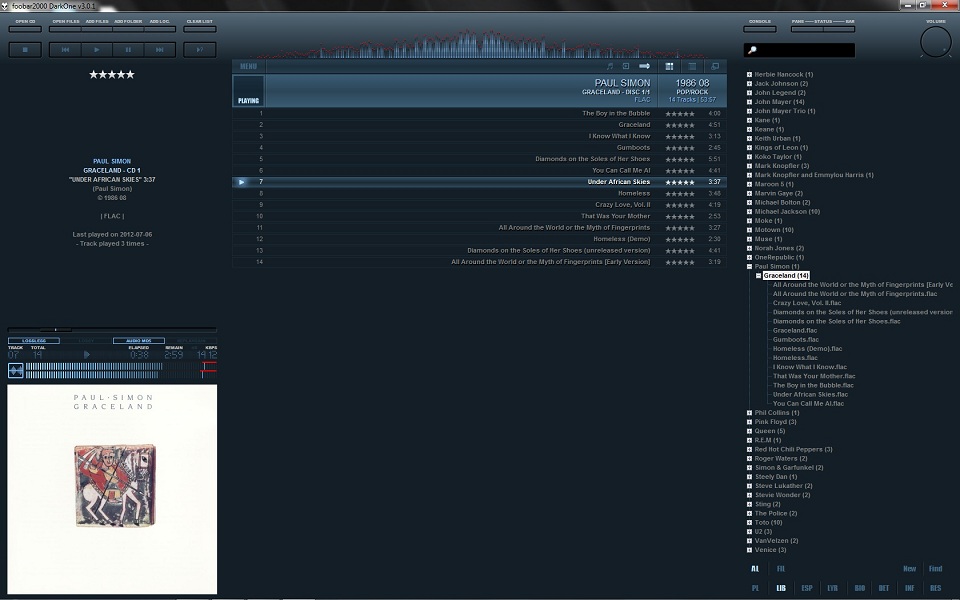Click the now-playing arrow on track 7
The width and height of the screenshot is (960, 600).
242,182
